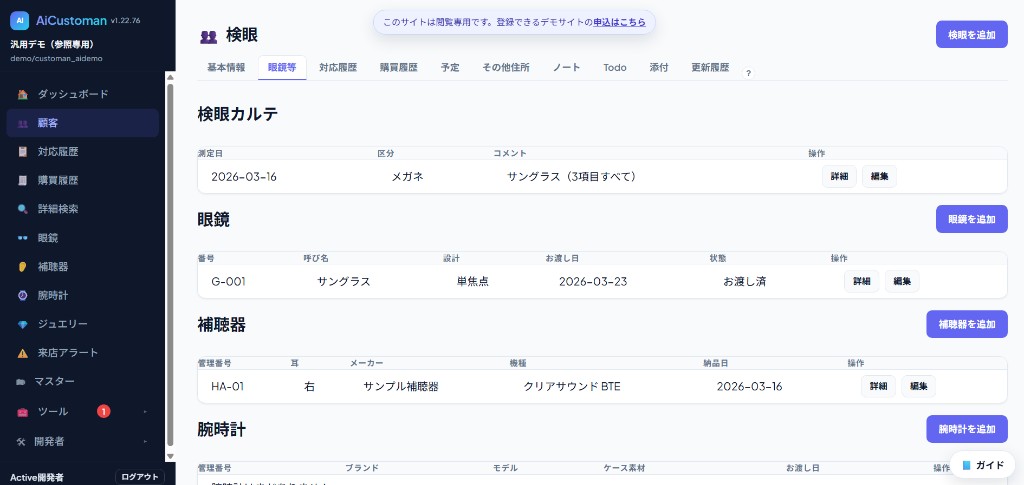Click the ログアウト button
Image resolution: width=1024 pixels, height=485 pixels.
point(140,477)
